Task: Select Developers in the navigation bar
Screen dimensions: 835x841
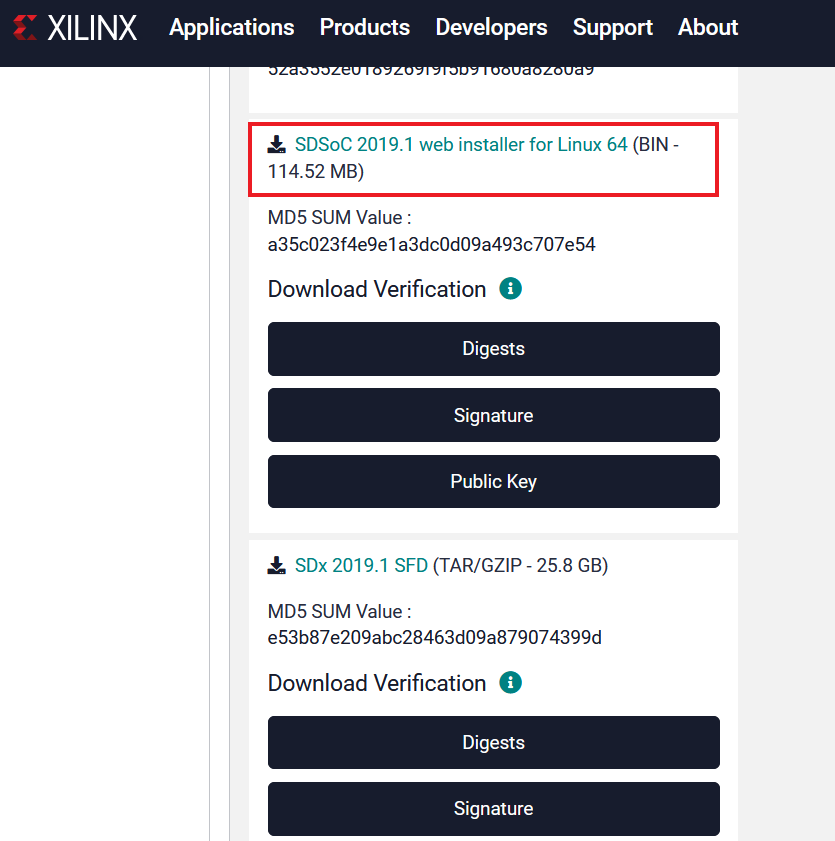Action: [491, 28]
